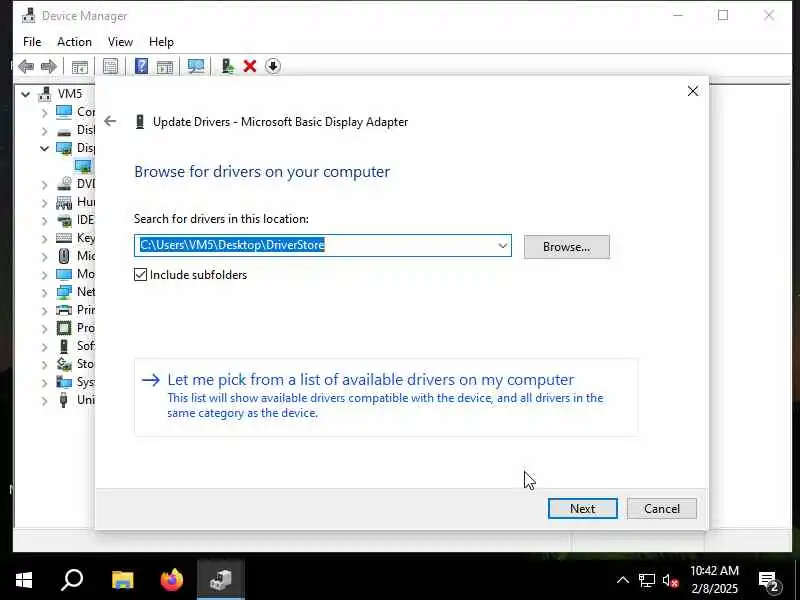Click the blue Help toolbar icon

(141, 66)
